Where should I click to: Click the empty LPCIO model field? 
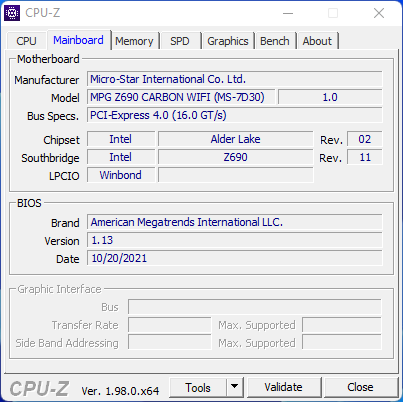pos(236,175)
